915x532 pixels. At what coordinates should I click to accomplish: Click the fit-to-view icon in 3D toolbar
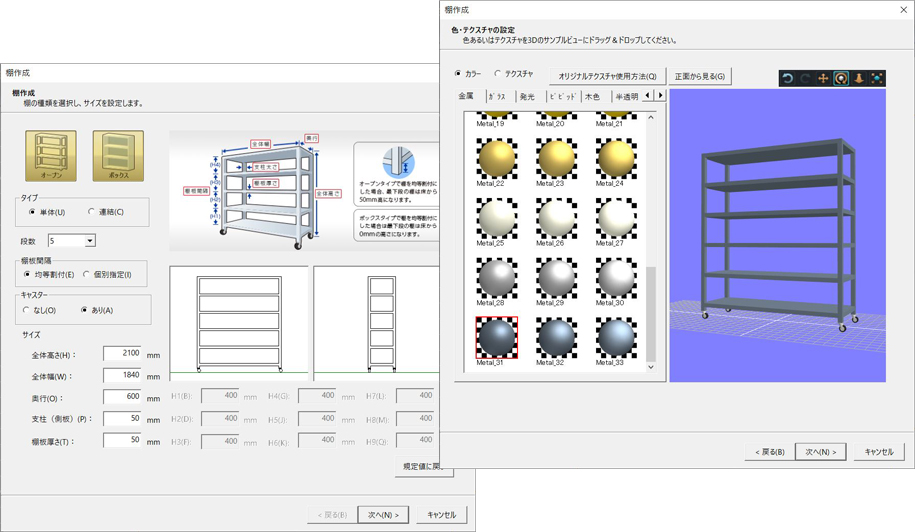[x=877, y=78]
